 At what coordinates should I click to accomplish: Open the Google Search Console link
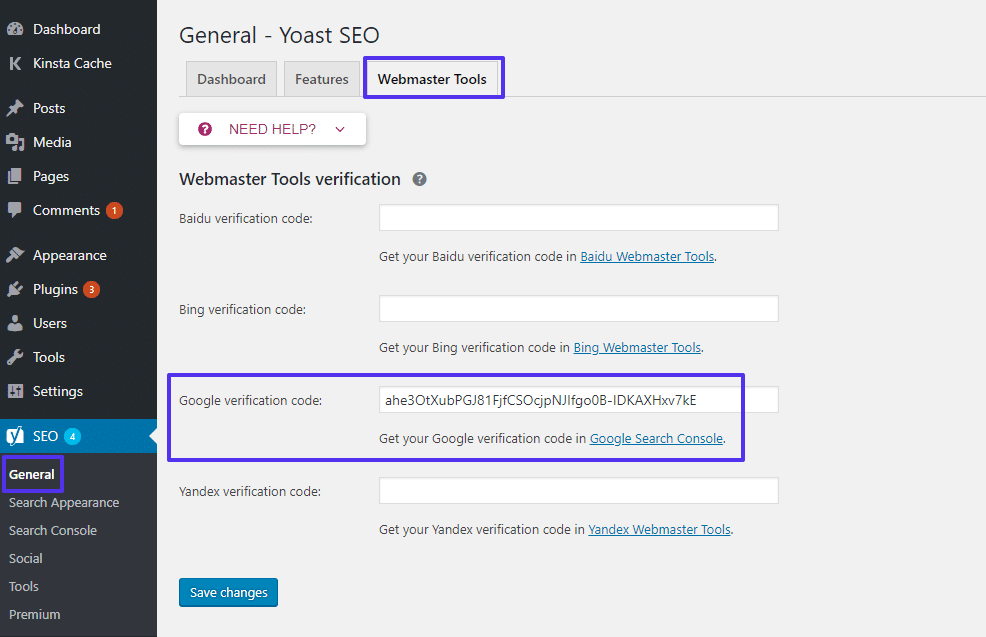[x=656, y=438]
